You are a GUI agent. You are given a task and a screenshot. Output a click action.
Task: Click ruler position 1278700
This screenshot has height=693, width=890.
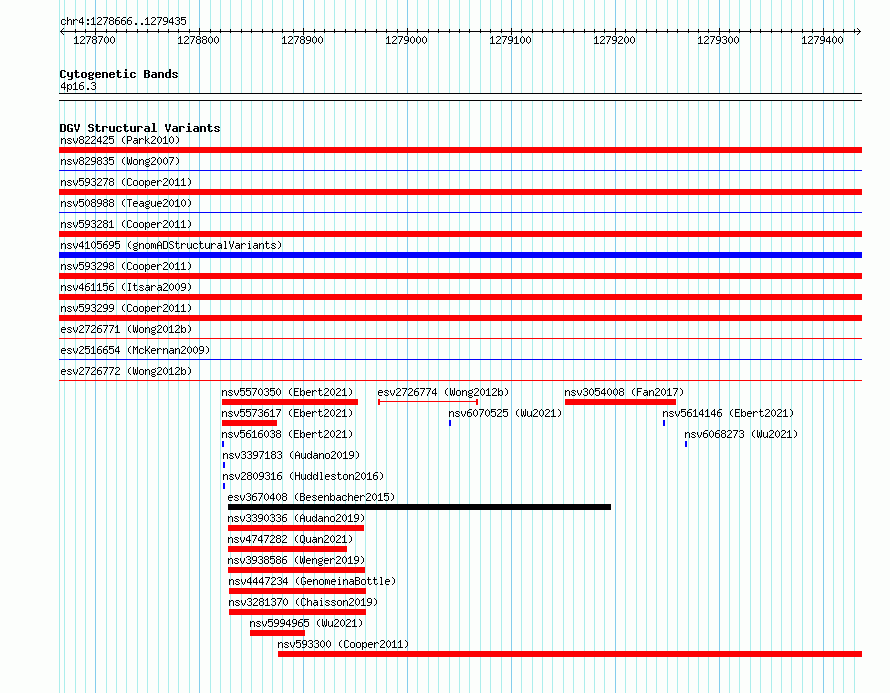[x=94, y=40]
